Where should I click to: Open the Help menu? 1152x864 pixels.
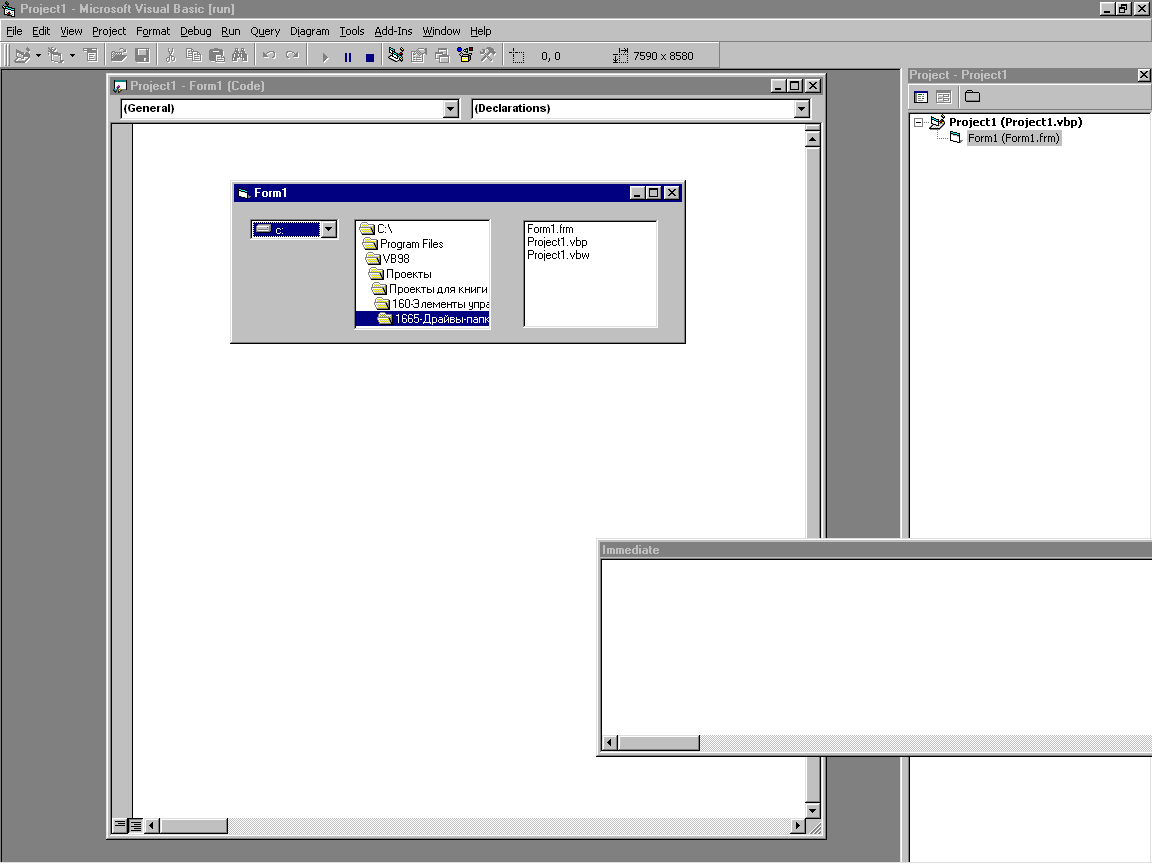pos(480,31)
